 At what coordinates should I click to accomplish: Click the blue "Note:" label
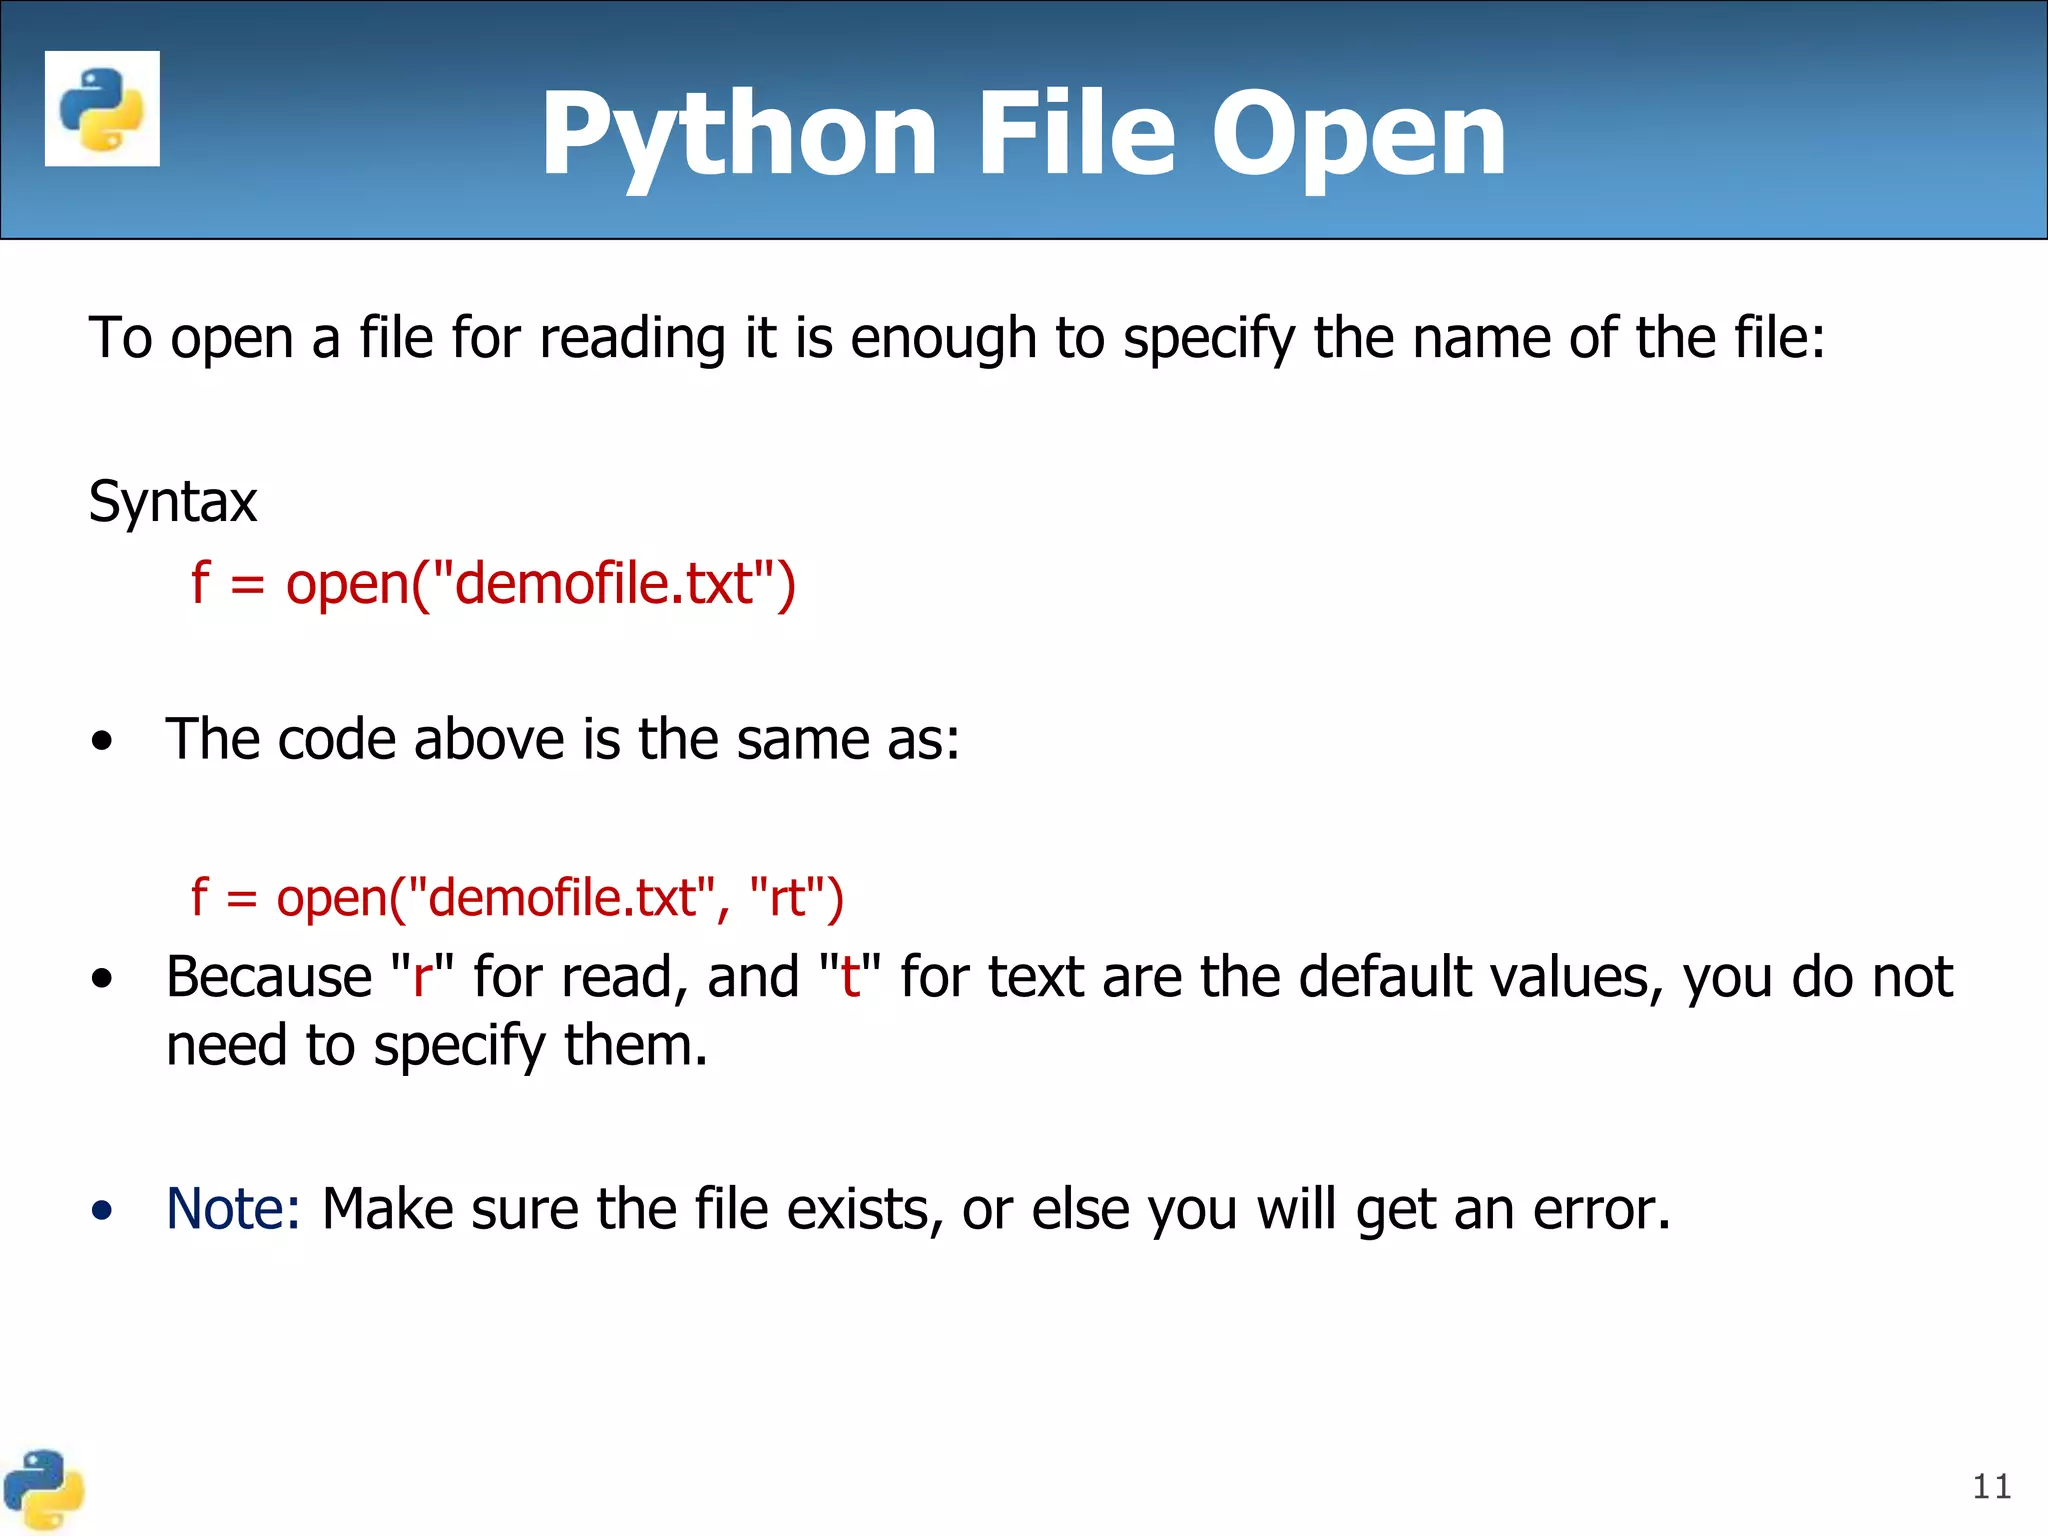pos(233,1208)
